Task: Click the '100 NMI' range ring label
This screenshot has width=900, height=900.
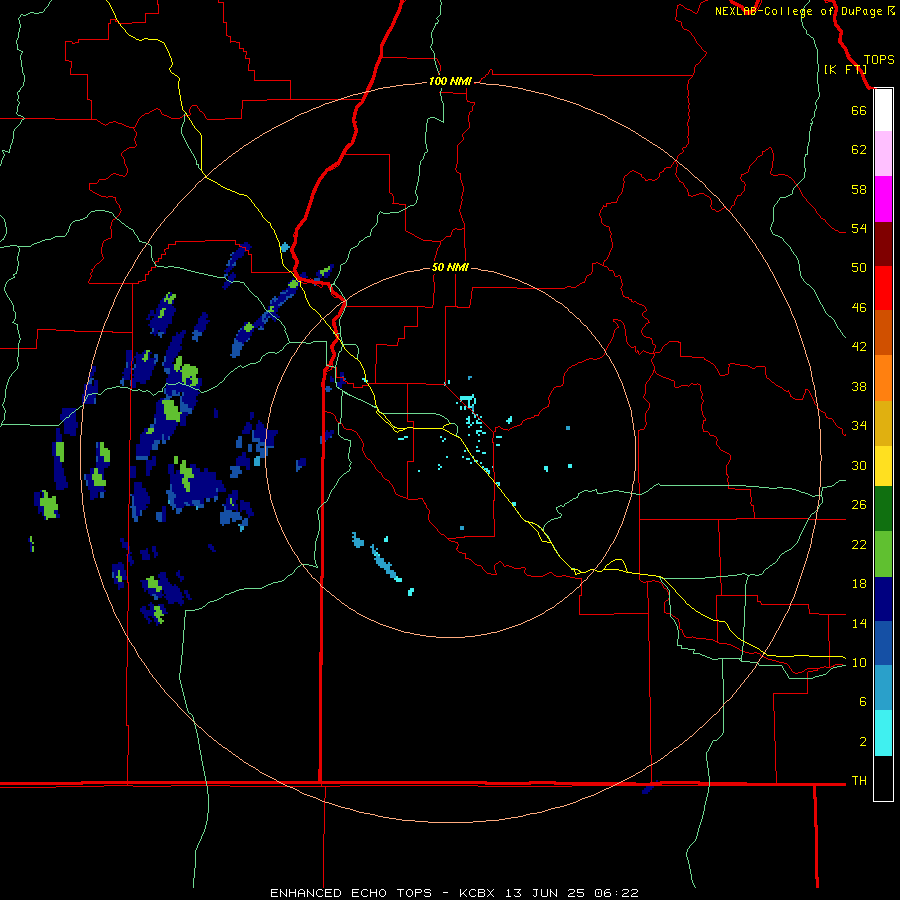Action: point(450,81)
